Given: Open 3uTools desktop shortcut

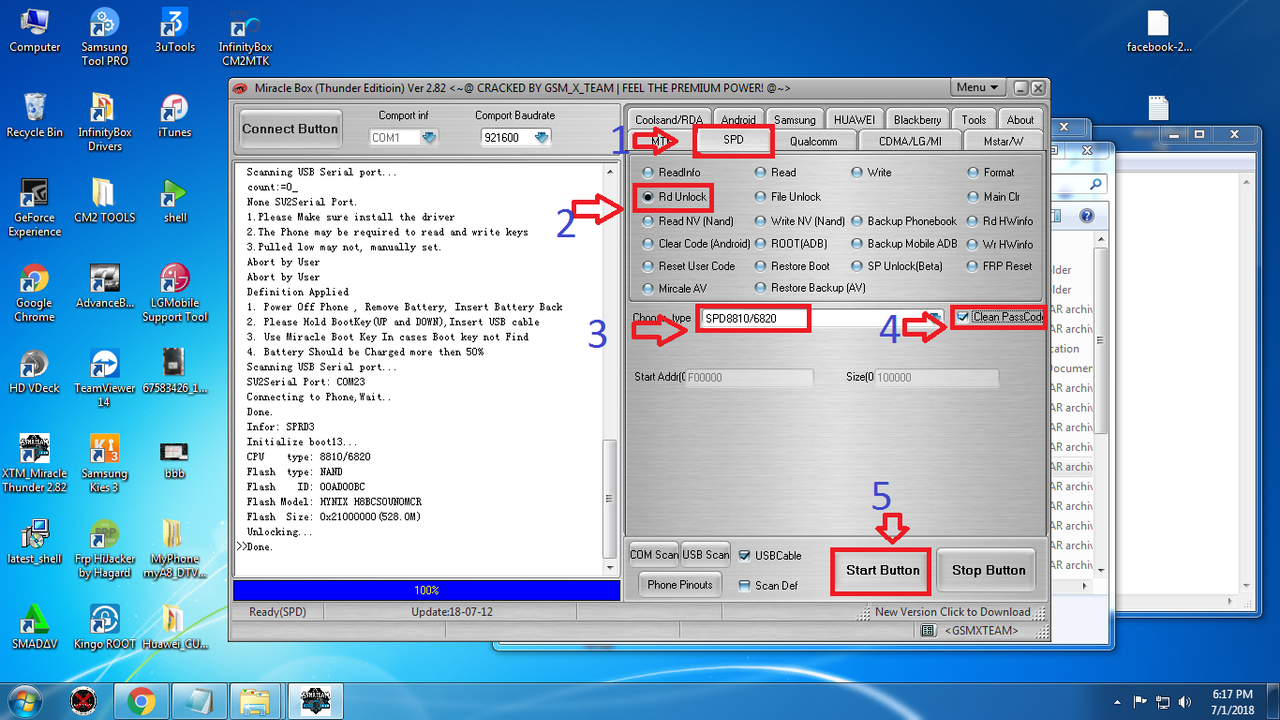Looking at the screenshot, I should pyautogui.click(x=175, y=30).
